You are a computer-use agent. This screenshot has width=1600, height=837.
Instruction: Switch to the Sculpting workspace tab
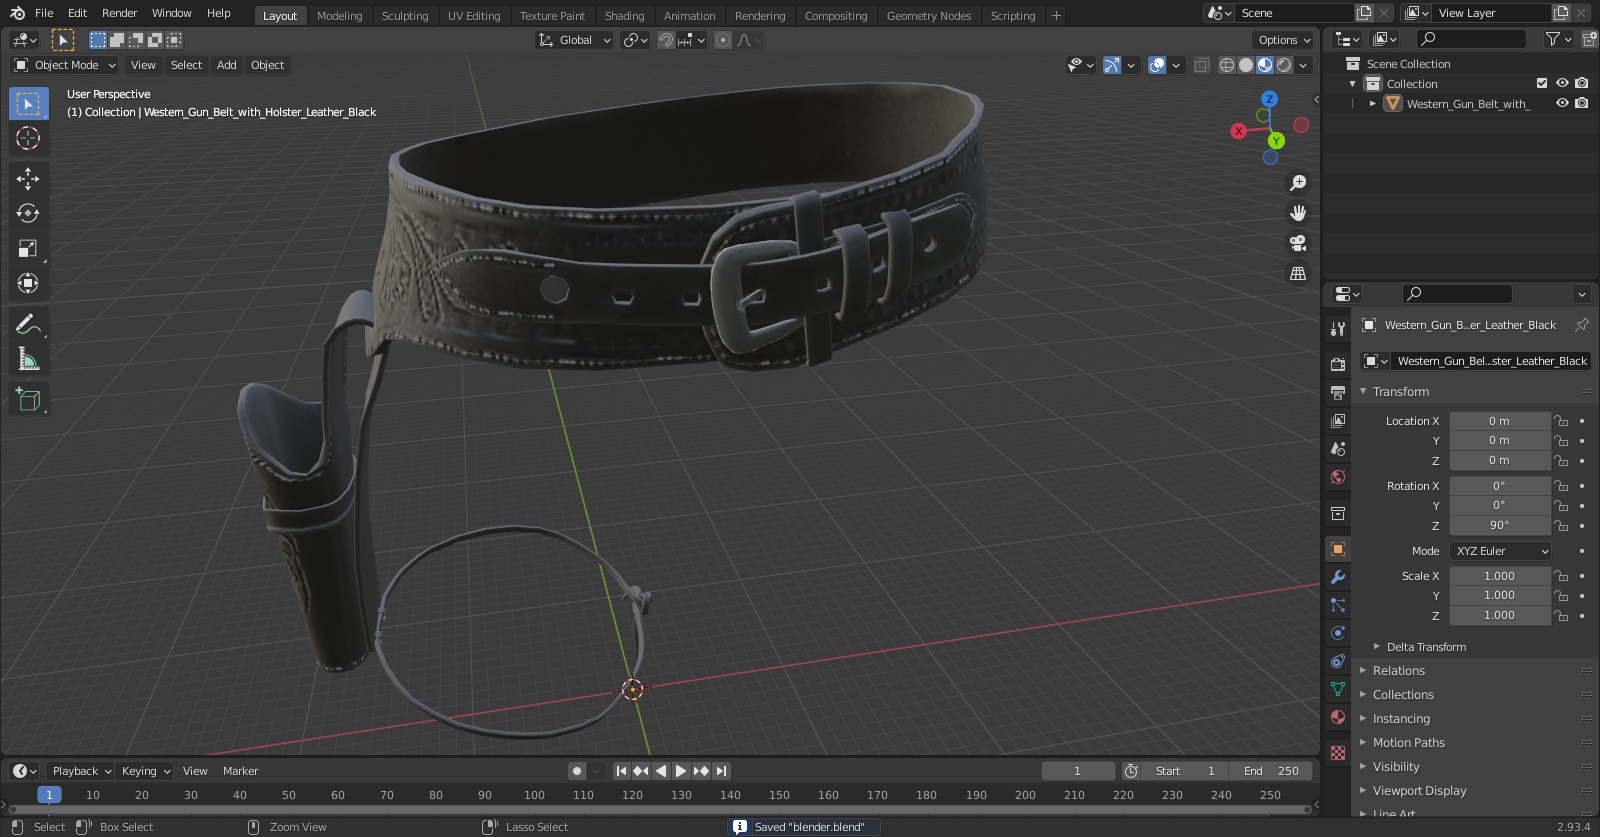405,16
